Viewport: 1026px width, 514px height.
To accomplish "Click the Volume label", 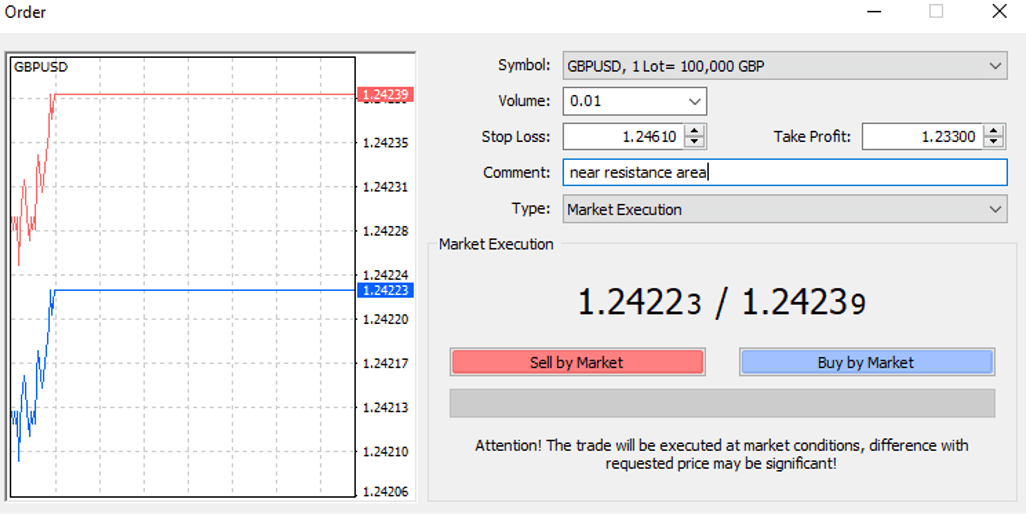I will pos(524,101).
